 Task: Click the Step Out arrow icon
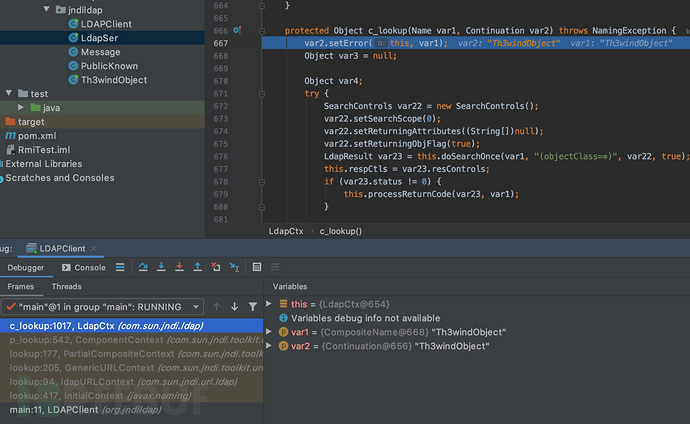tap(197, 267)
